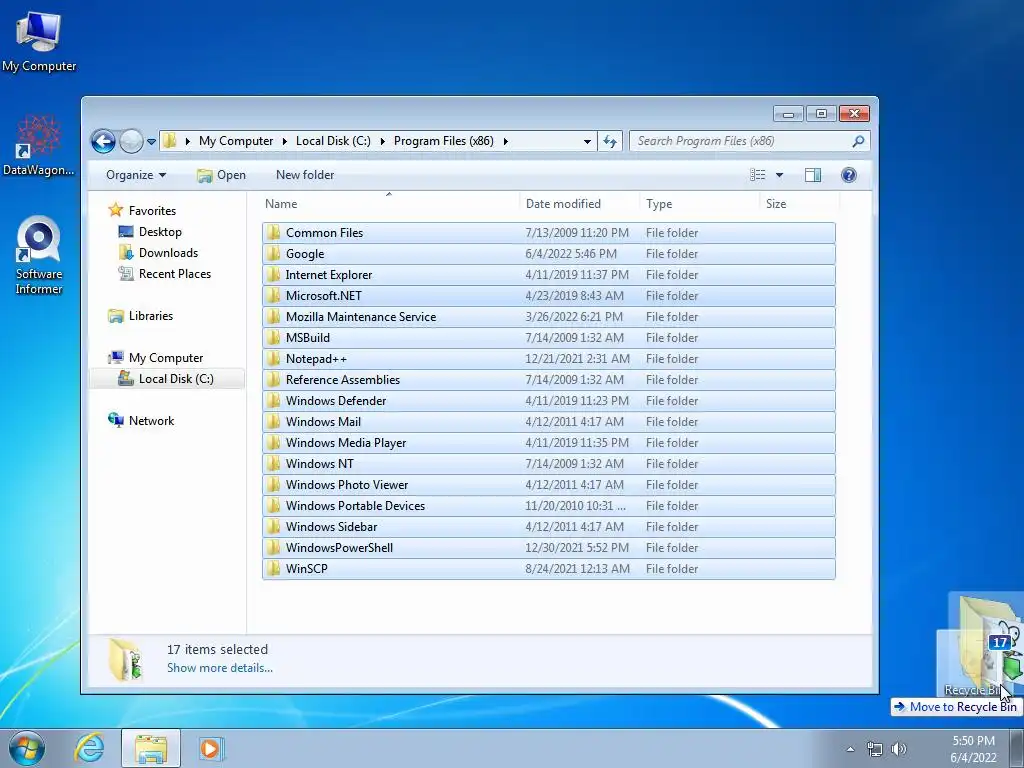The image size is (1024, 768).
Task: Click the volume speaker tray icon
Action: tap(899, 749)
